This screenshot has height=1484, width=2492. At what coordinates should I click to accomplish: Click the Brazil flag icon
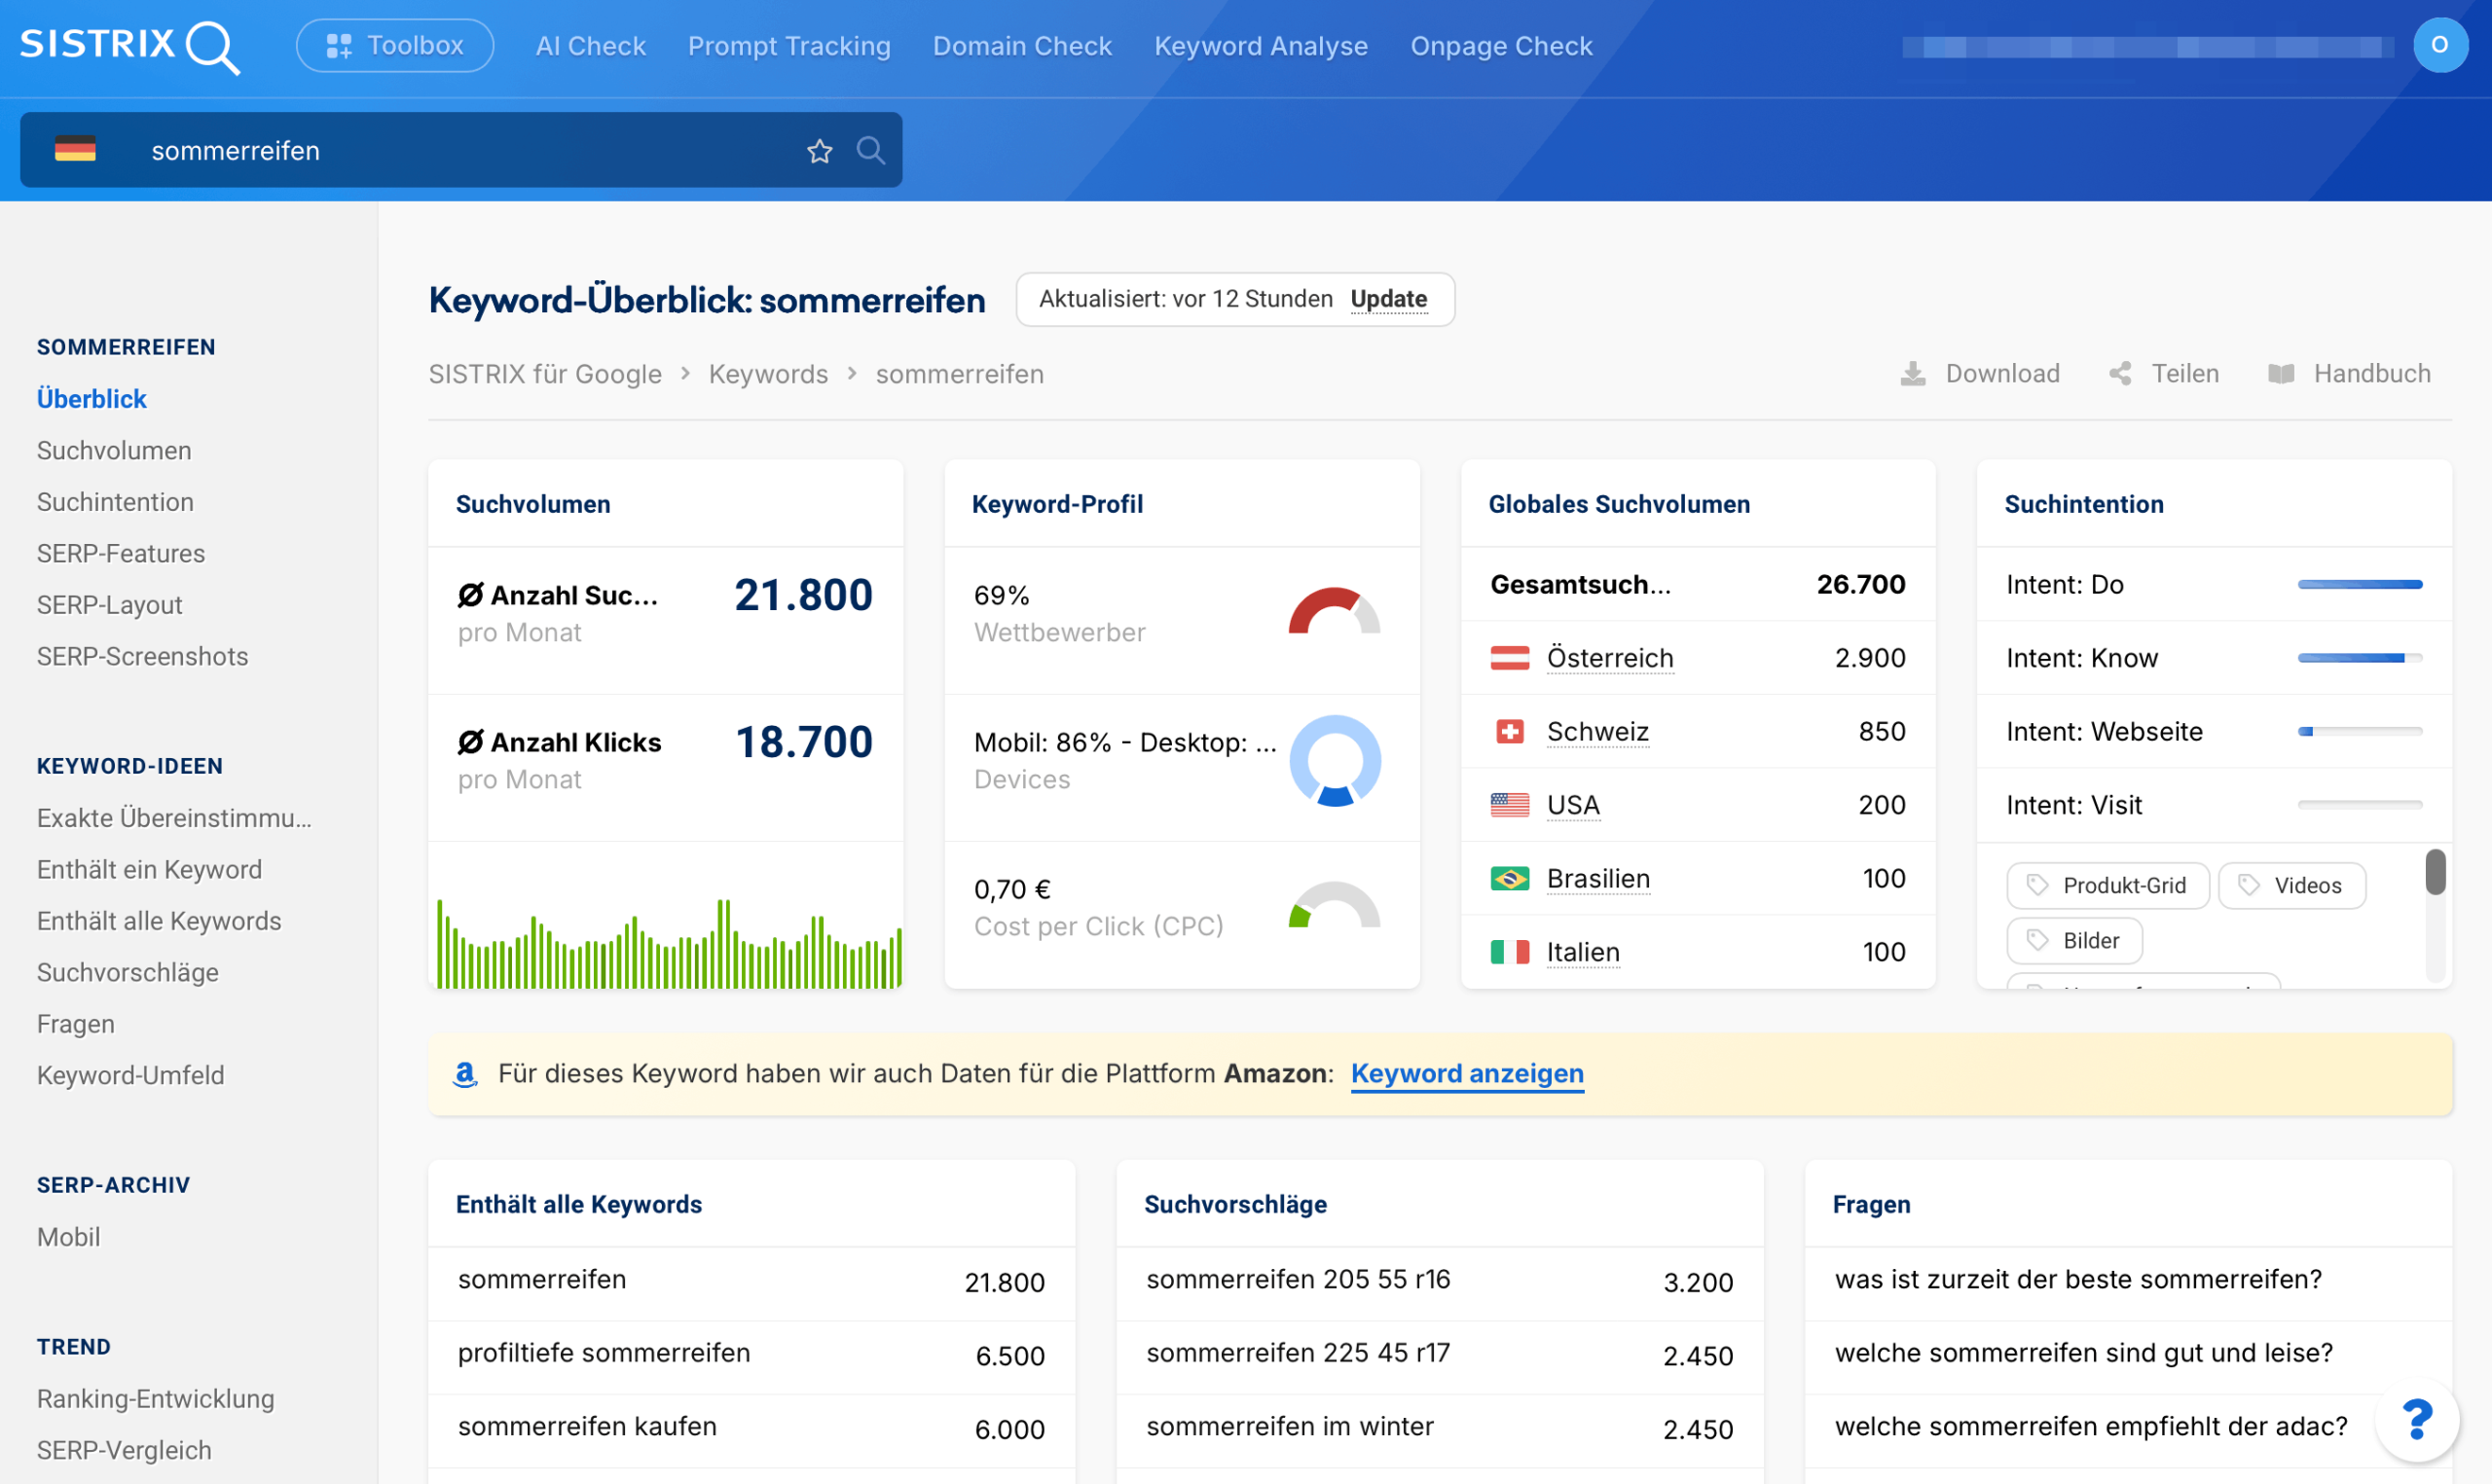[1510, 879]
